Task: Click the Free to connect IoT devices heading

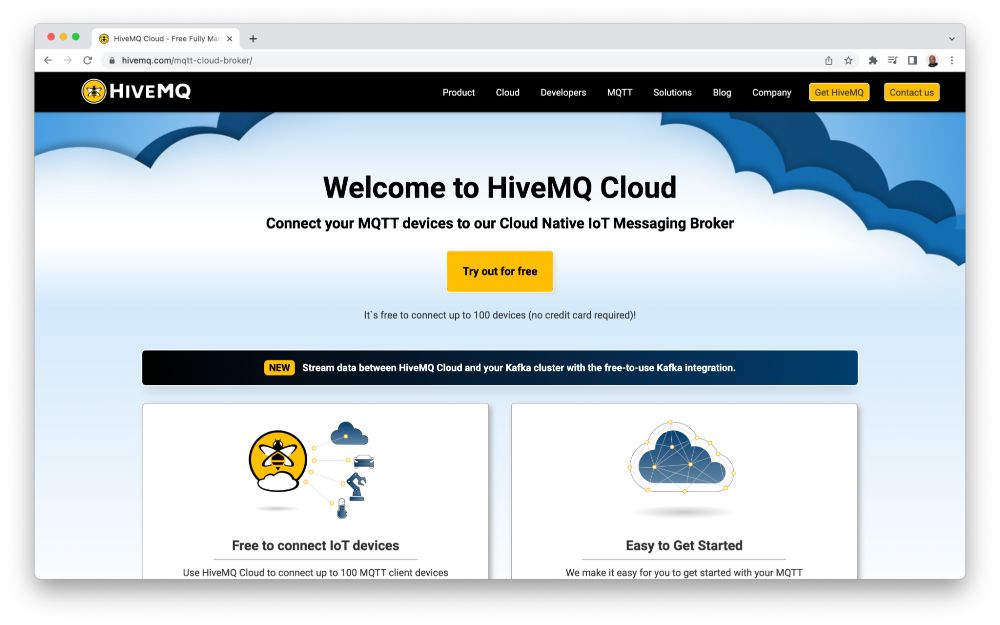Action: click(316, 545)
